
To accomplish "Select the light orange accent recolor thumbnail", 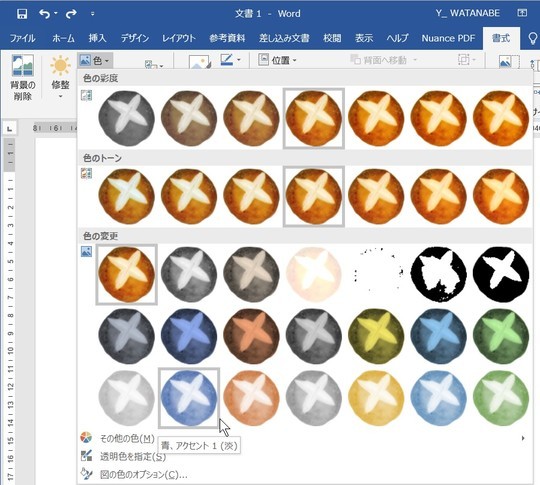I will [x=251, y=398].
